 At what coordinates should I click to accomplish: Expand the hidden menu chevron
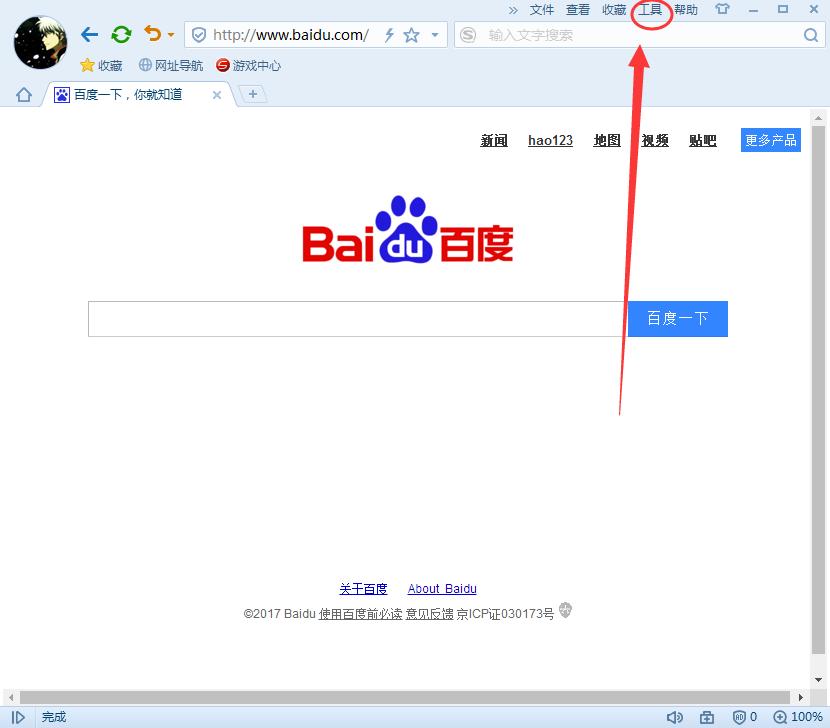click(x=513, y=10)
